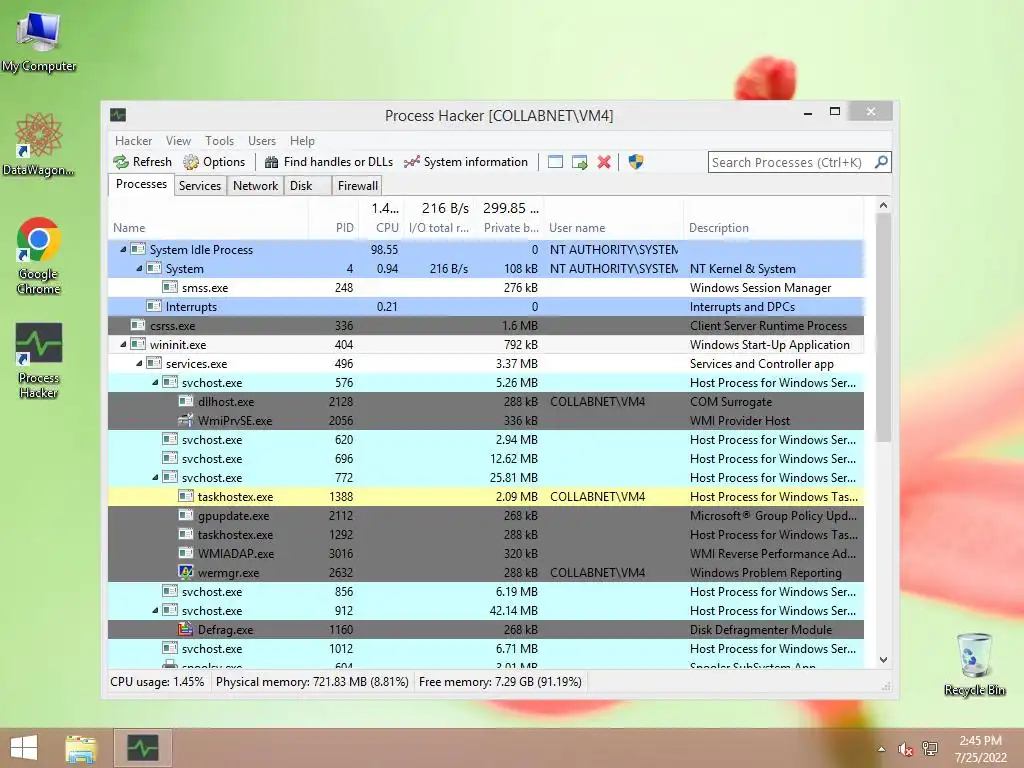Open the View menu
Image resolution: width=1024 pixels, height=768 pixels.
tap(178, 140)
